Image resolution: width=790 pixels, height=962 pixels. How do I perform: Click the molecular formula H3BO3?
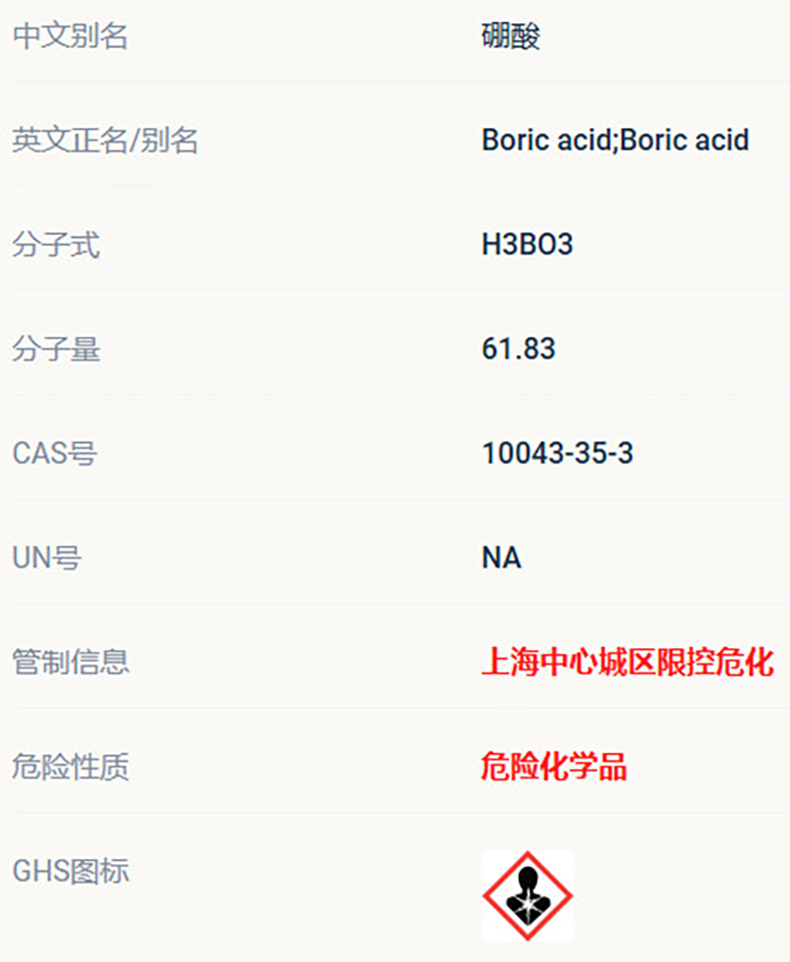point(527,244)
